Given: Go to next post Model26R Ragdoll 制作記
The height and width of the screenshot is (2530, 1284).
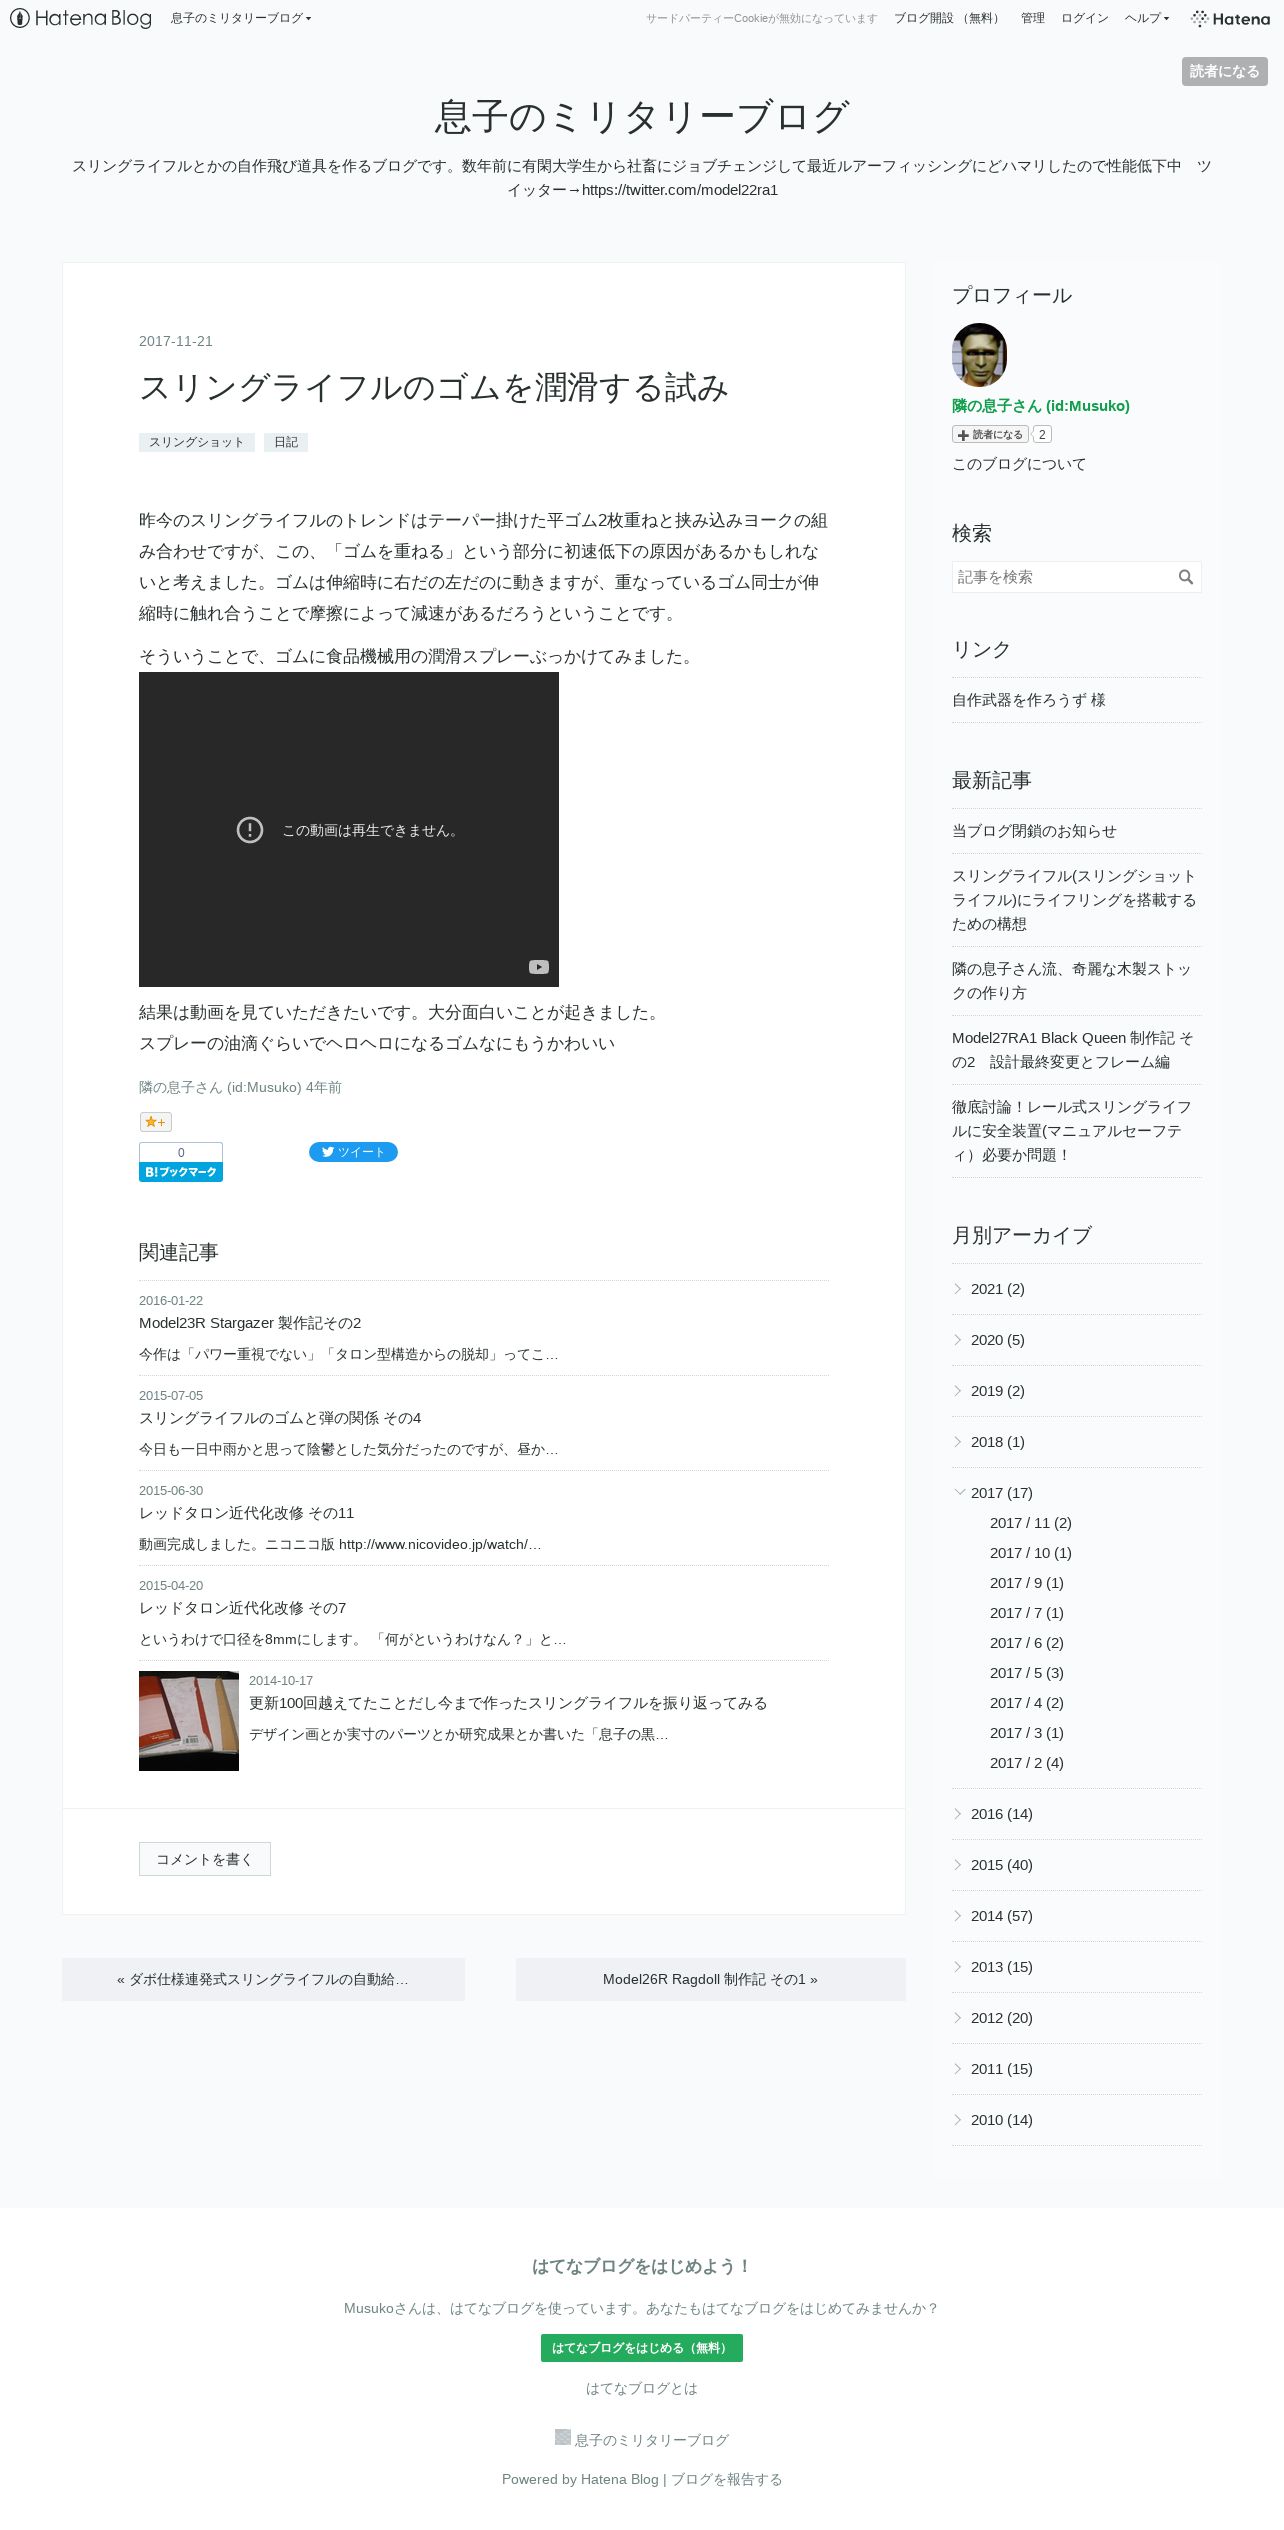Looking at the screenshot, I should pos(711,1979).
